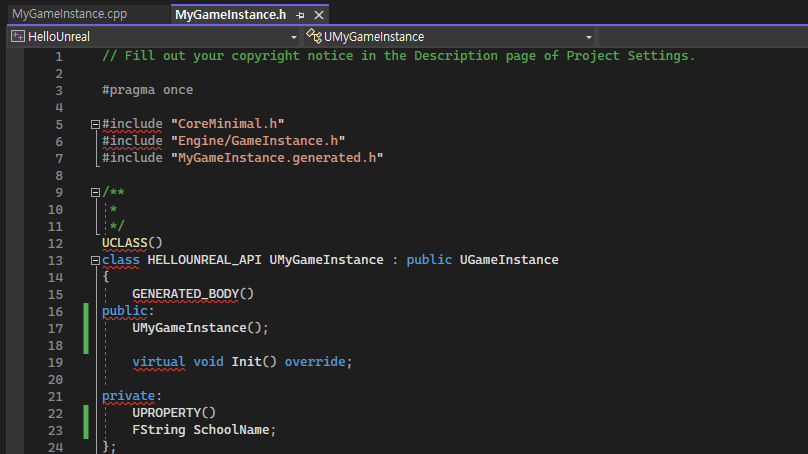Image resolution: width=808 pixels, height=454 pixels.
Task: Click the override keyword on line 19
Action: [x=315, y=362]
